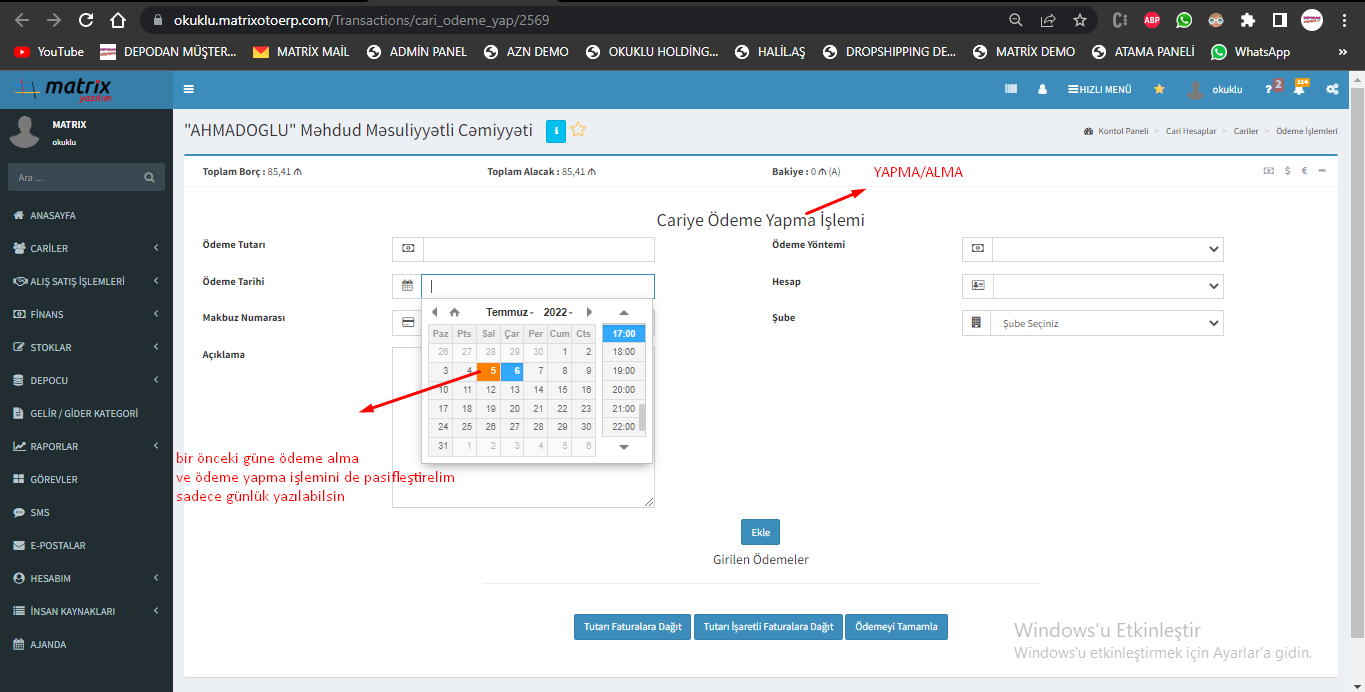Open the barcode icon in top bar
Image resolution: width=1365 pixels, height=692 pixels.
[1011, 89]
